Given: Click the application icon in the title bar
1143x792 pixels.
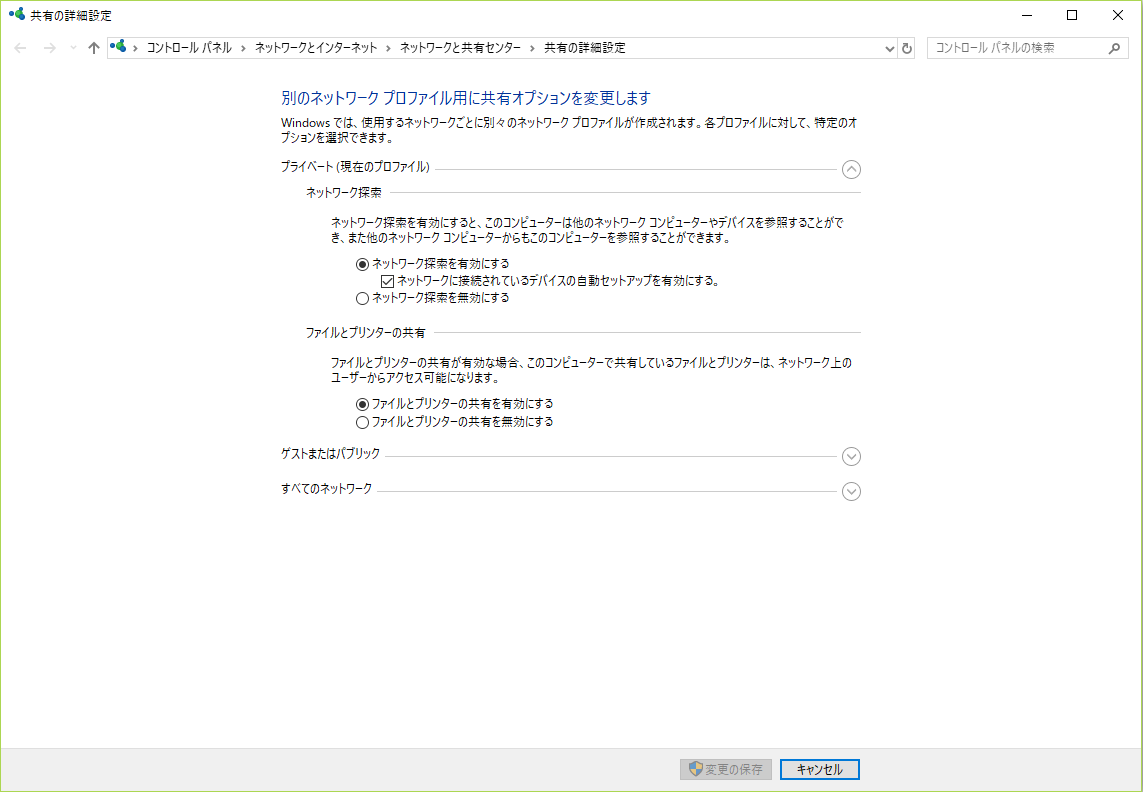Looking at the screenshot, I should pyautogui.click(x=15, y=15).
